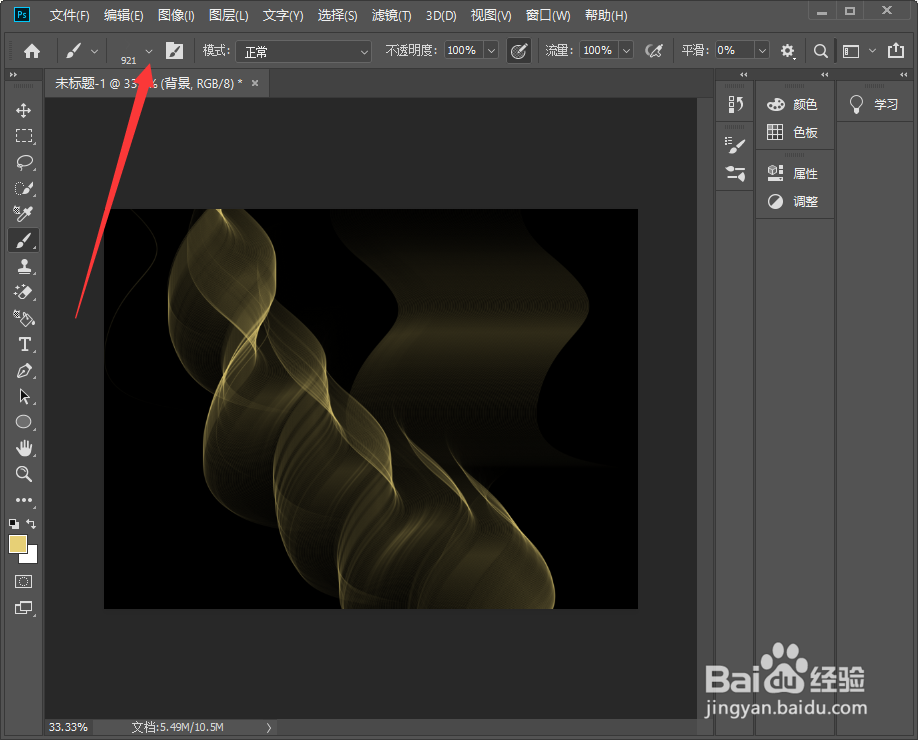Change screen mode from toolbox
Screen dimensions: 918x740
click(23, 608)
